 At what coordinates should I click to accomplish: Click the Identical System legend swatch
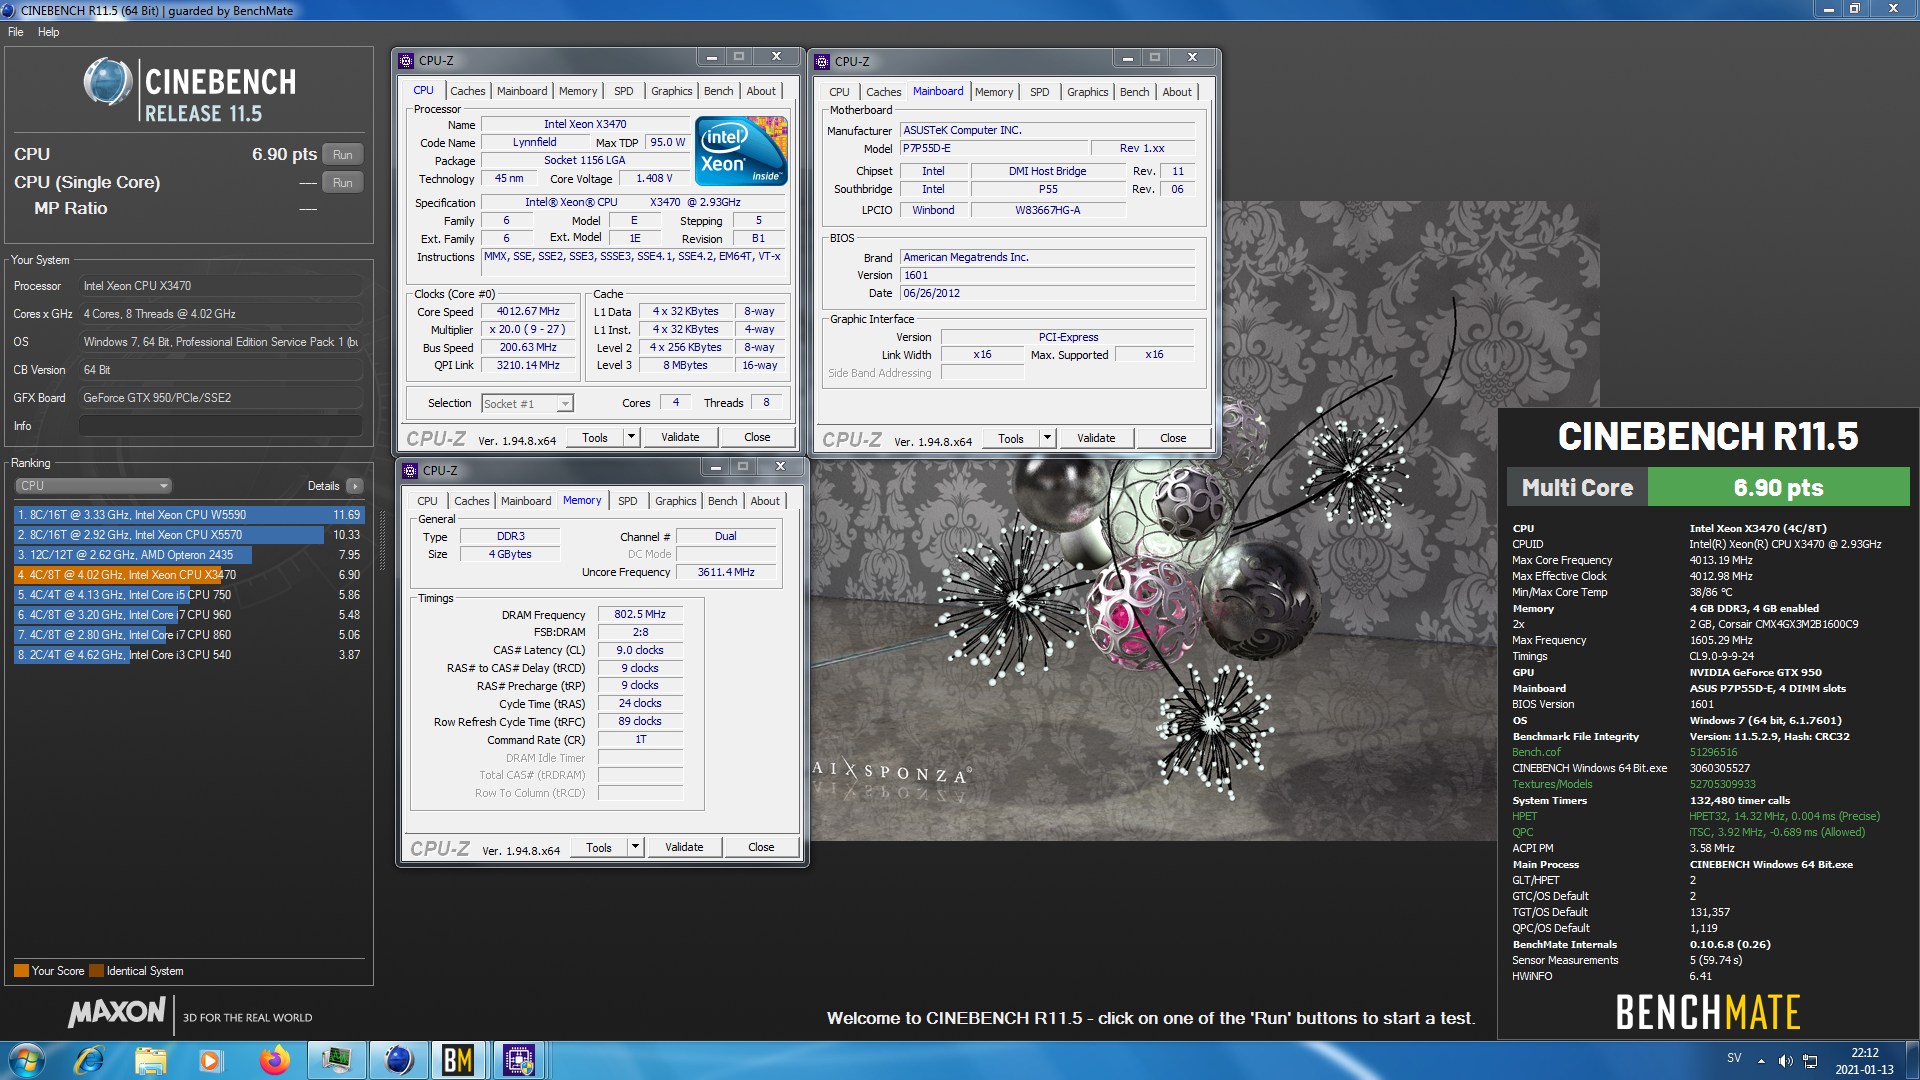(96, 971)
